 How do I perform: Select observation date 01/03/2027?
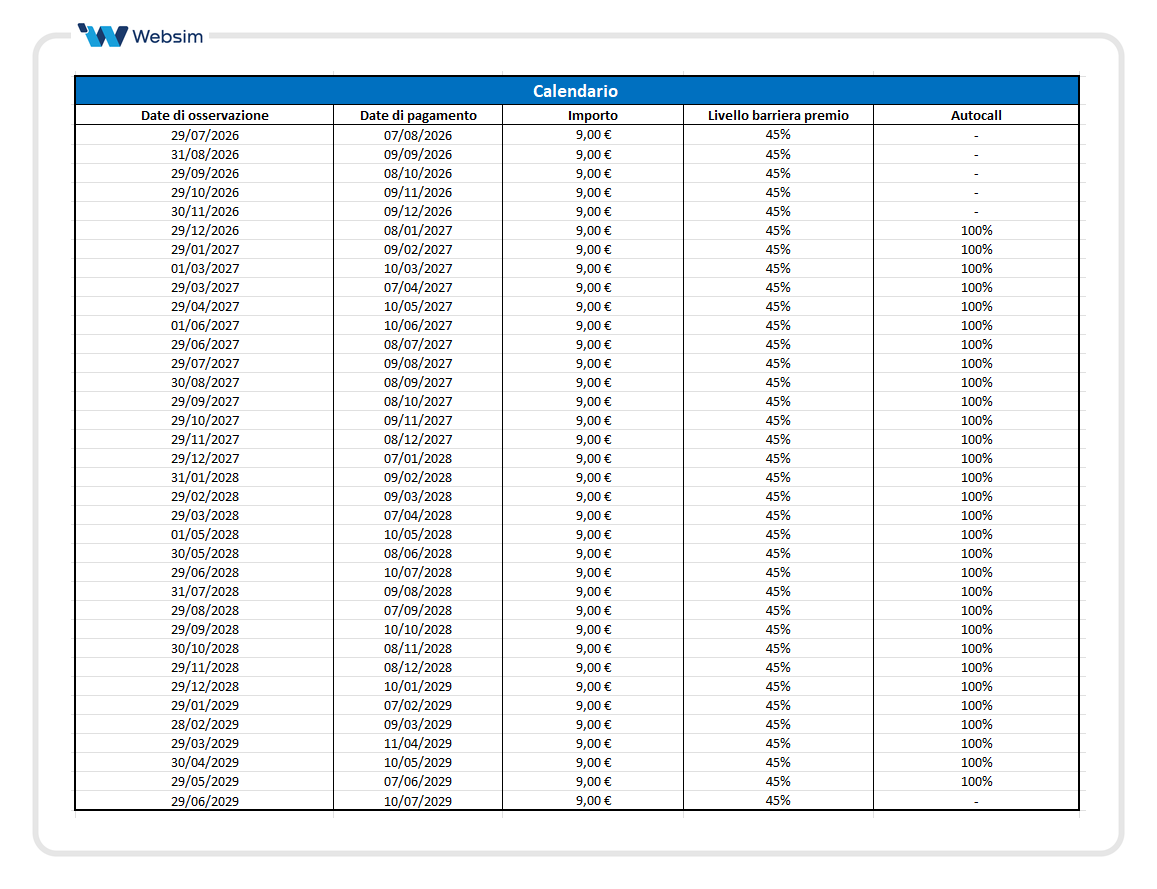click(x=204, y=269)
